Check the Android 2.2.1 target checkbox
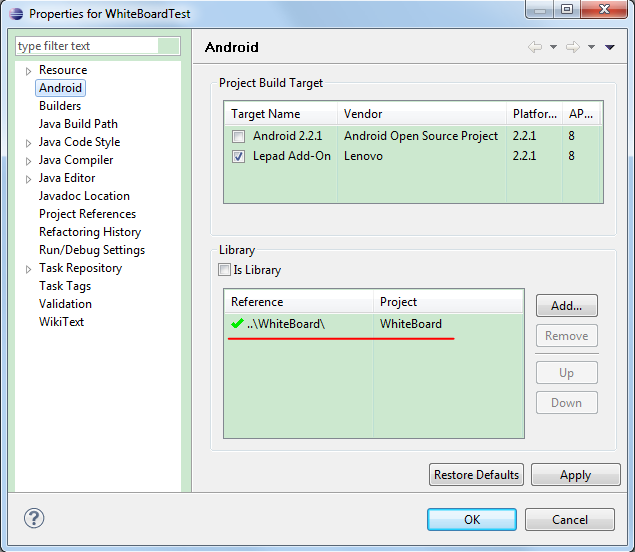The height and width of the screenshot is (552, 635). click(x=239, y=136)
